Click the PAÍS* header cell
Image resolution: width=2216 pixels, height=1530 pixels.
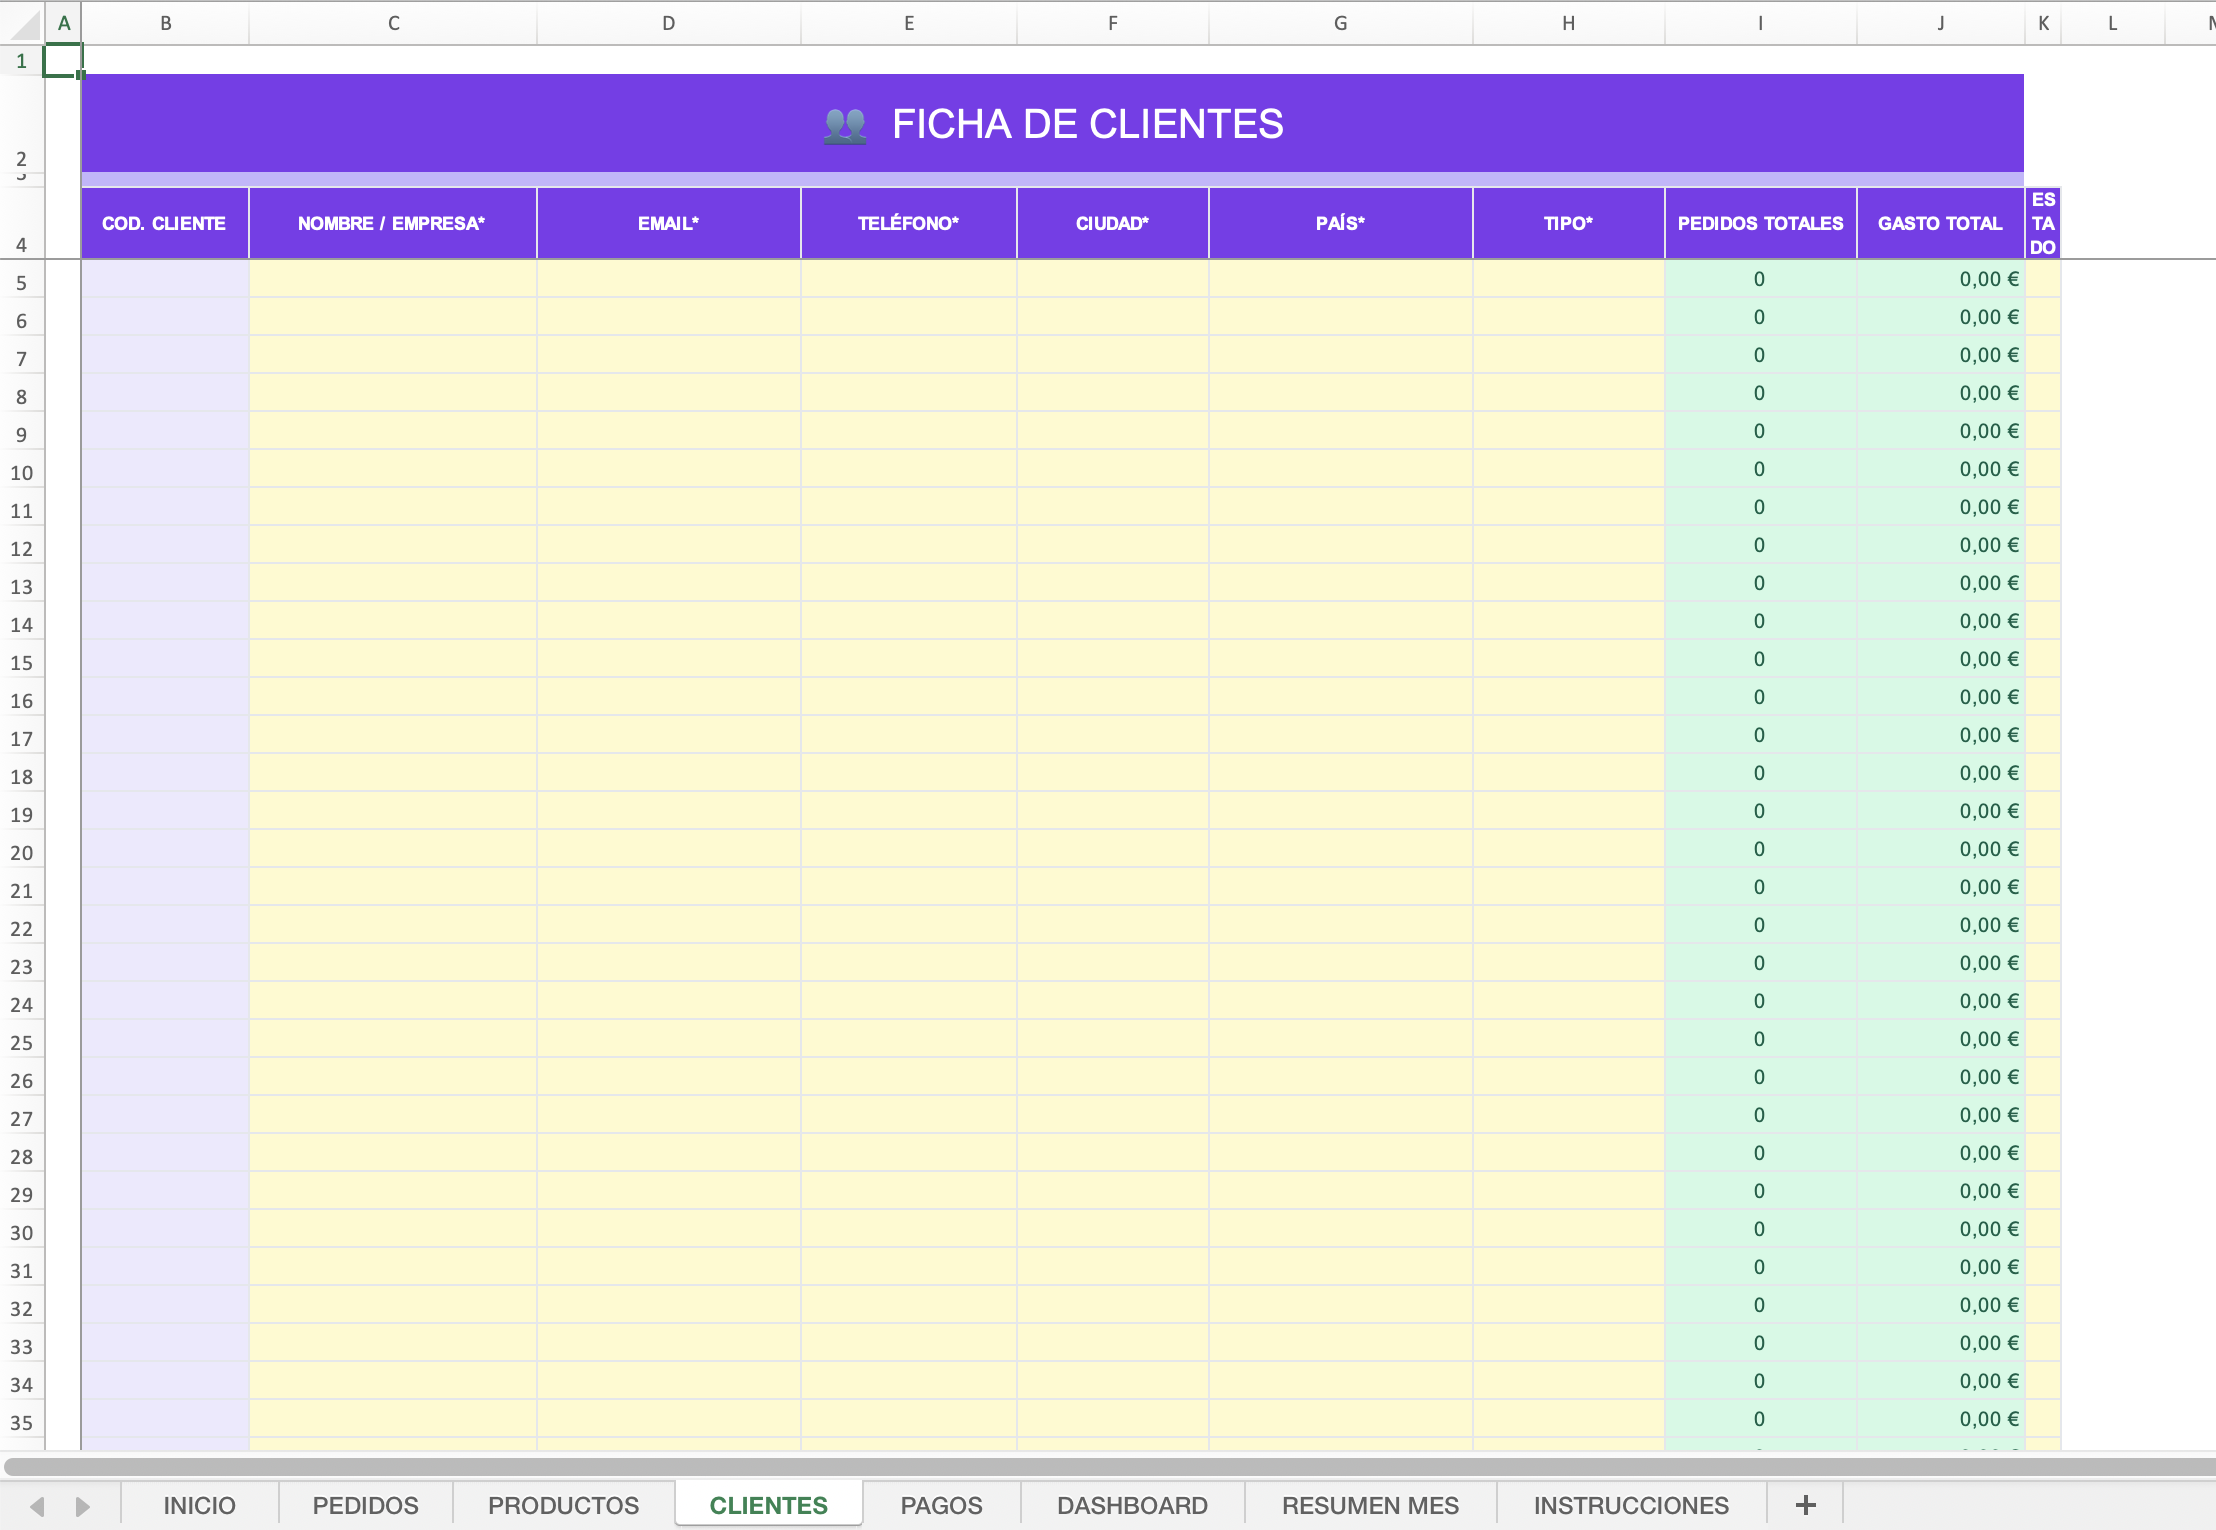1341,223
